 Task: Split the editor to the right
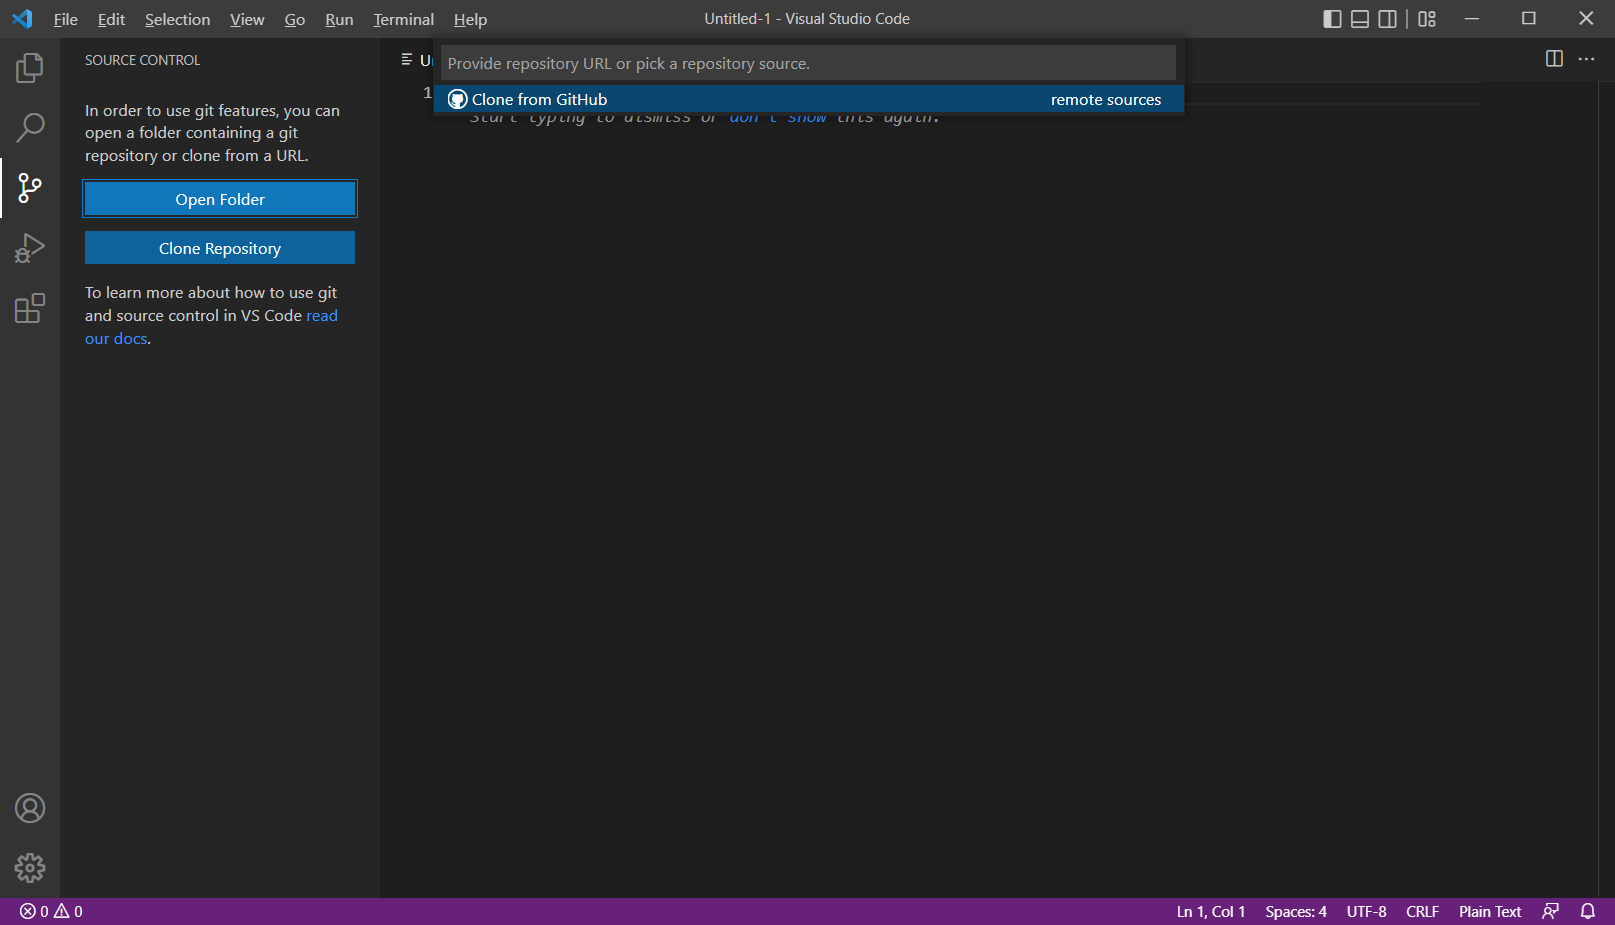coord(1554,59)
